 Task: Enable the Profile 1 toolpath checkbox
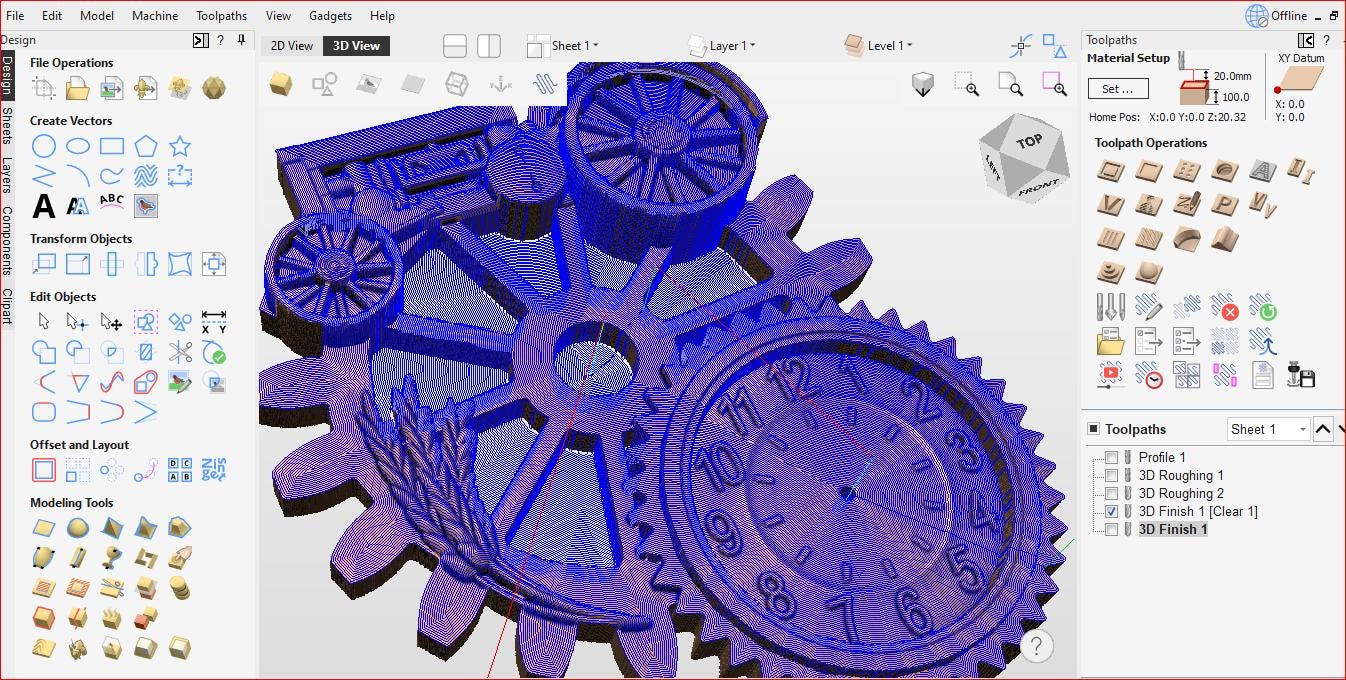pyautogui.click(x=1111, y=457)
